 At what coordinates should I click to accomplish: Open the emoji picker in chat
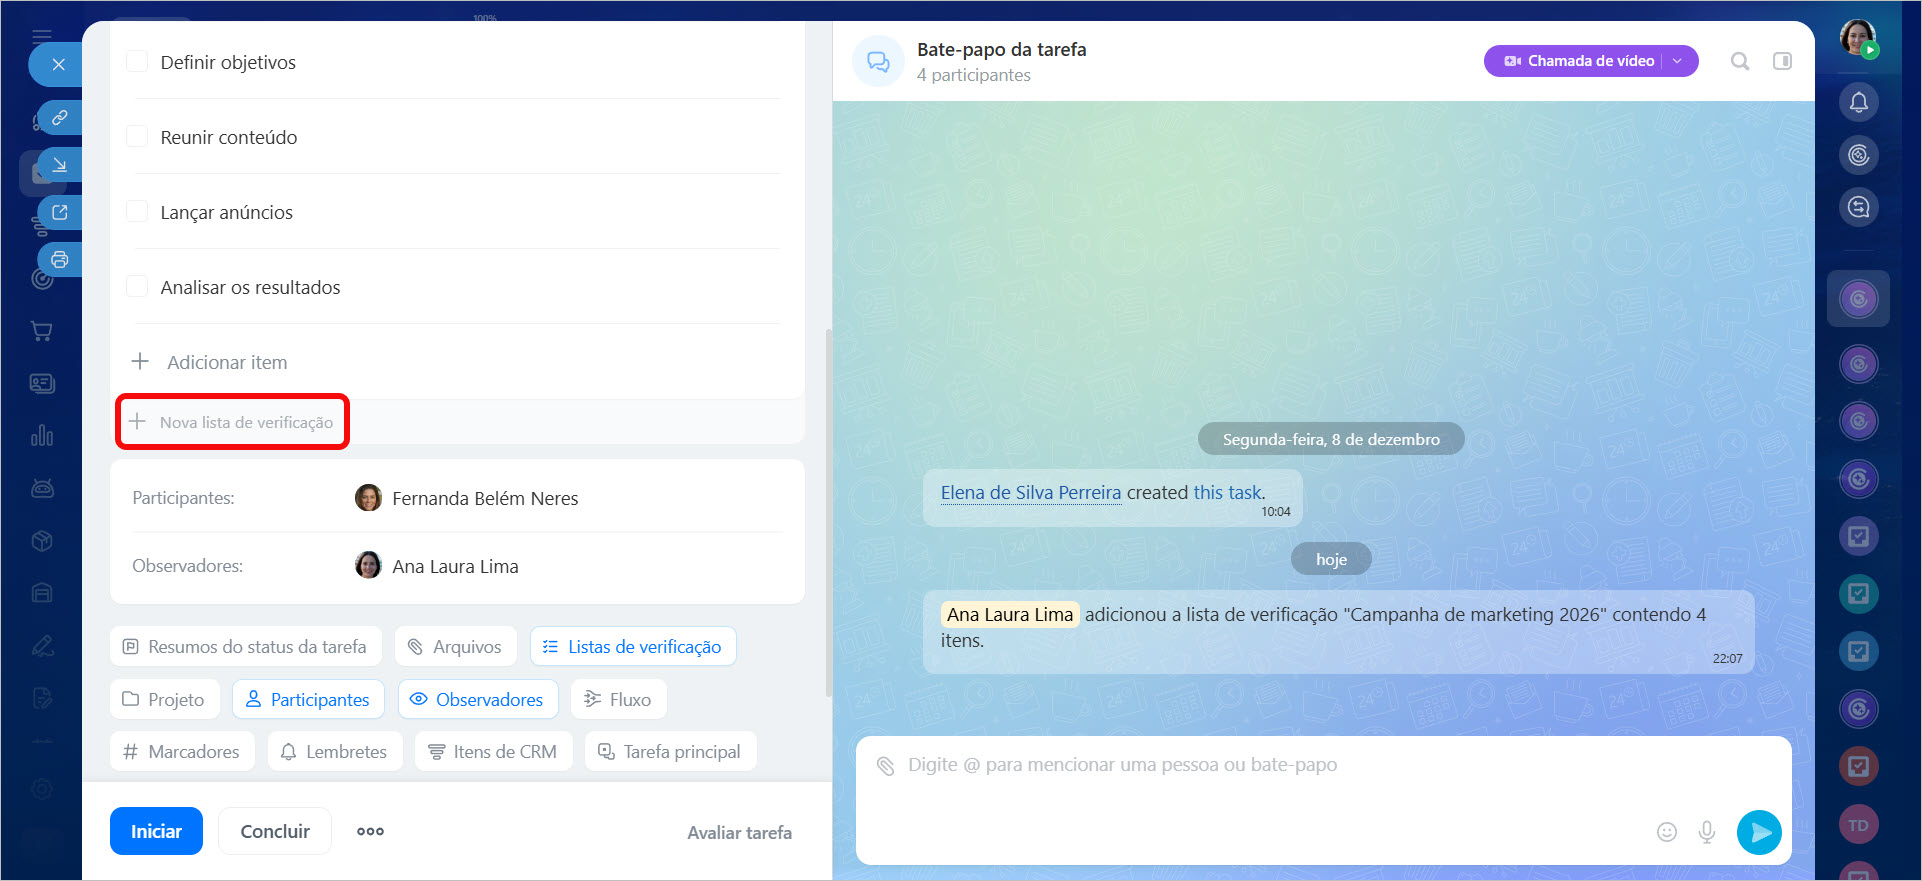1666,832
